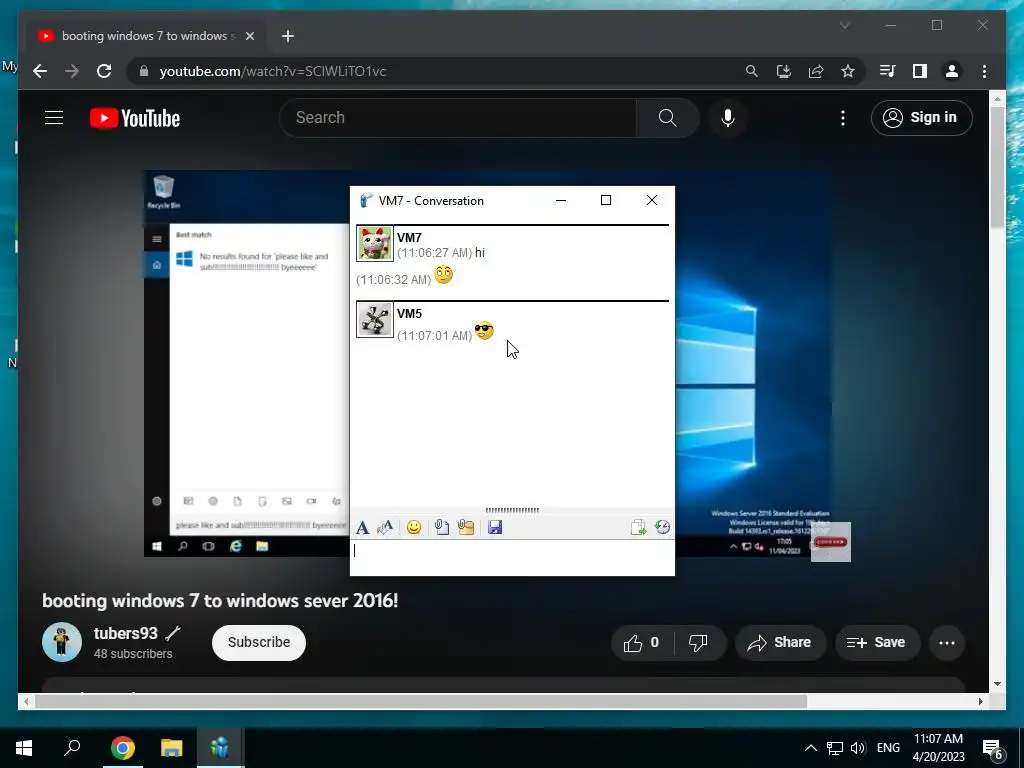Open tubers93 channel avatar
This screenshot has width=1024, height=768.
tap(62, 642)
